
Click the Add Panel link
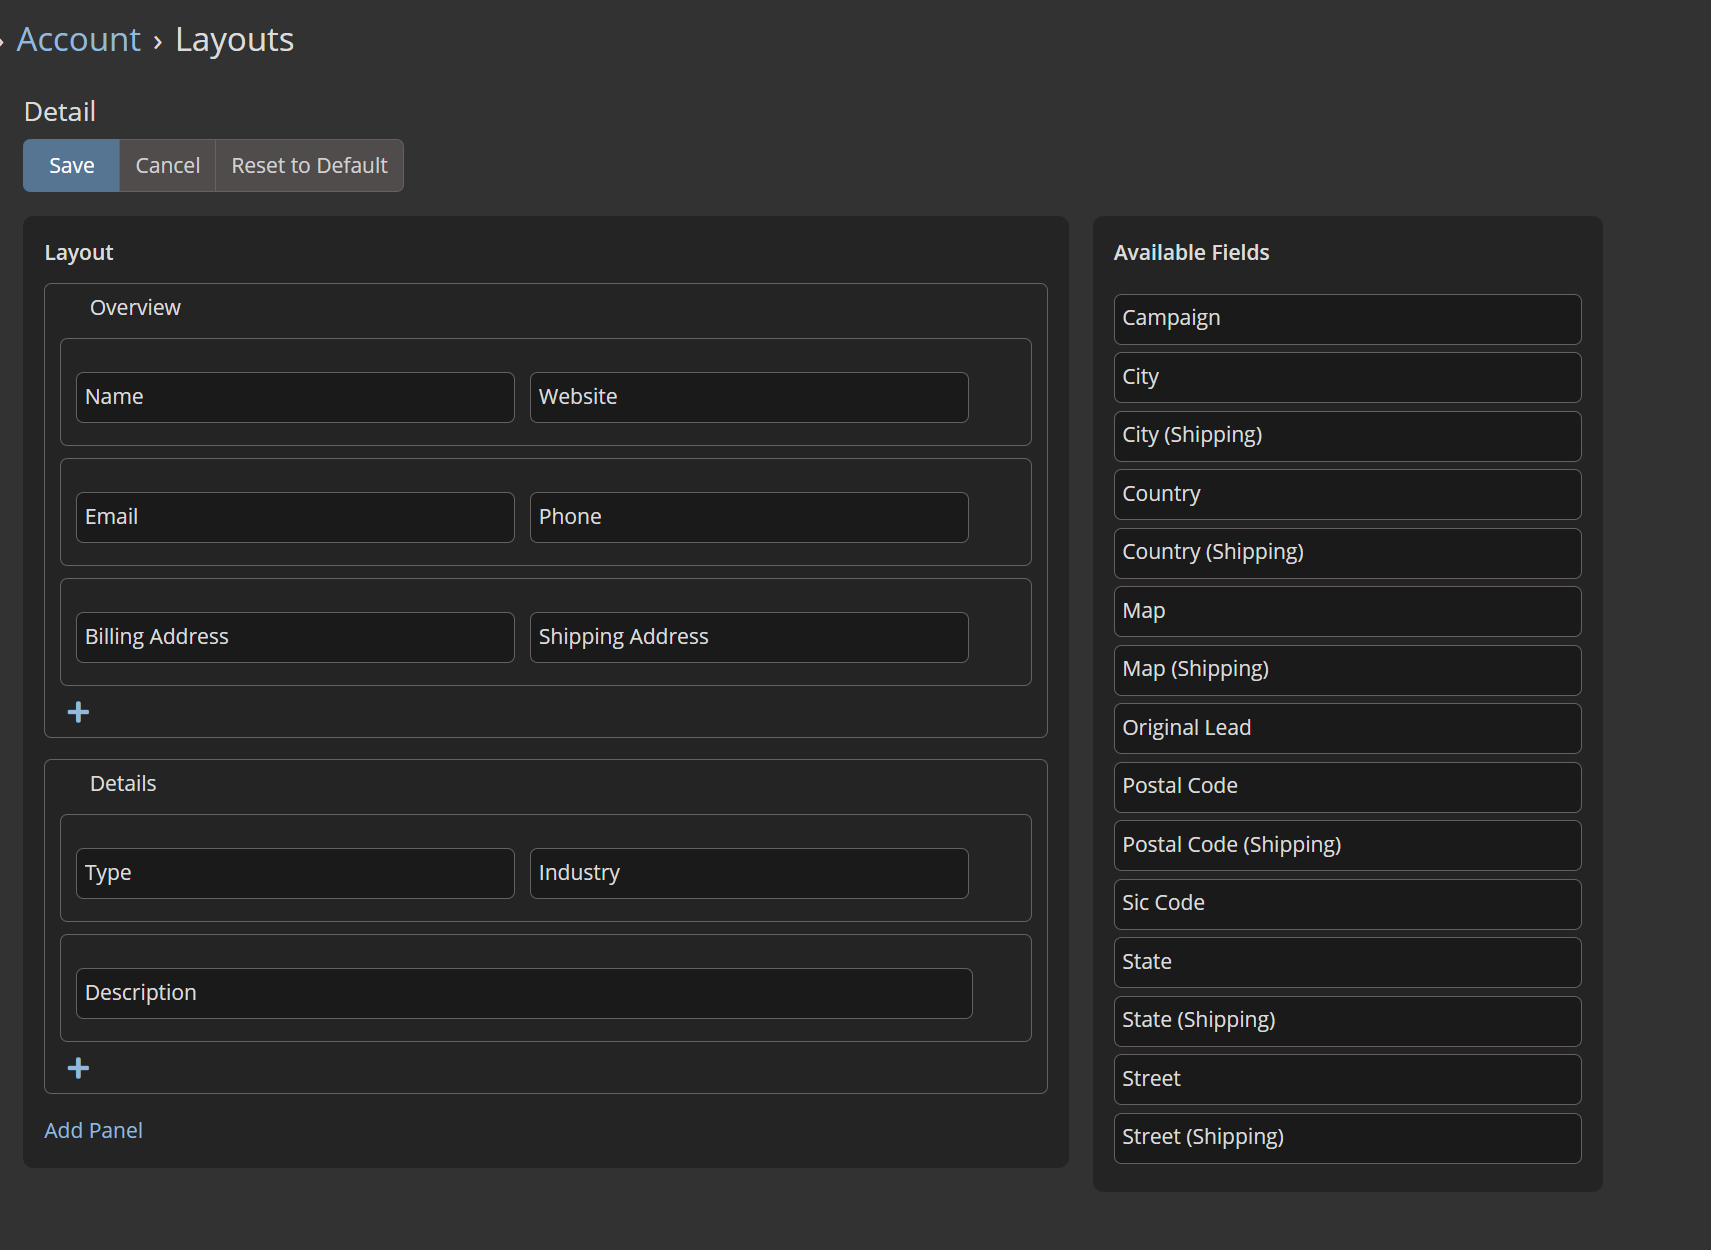click(93, 1130)
